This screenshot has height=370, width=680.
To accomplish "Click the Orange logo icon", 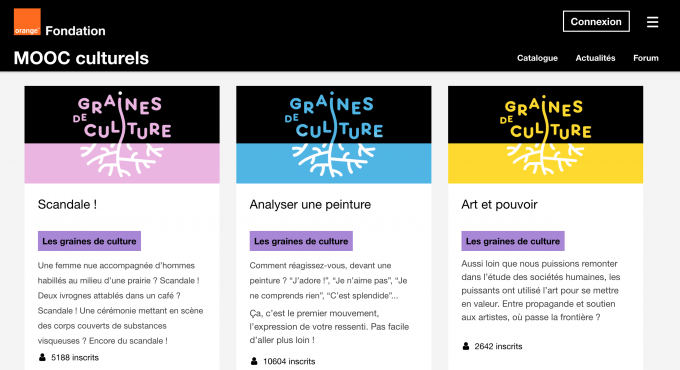I will (x=27, y=21).
